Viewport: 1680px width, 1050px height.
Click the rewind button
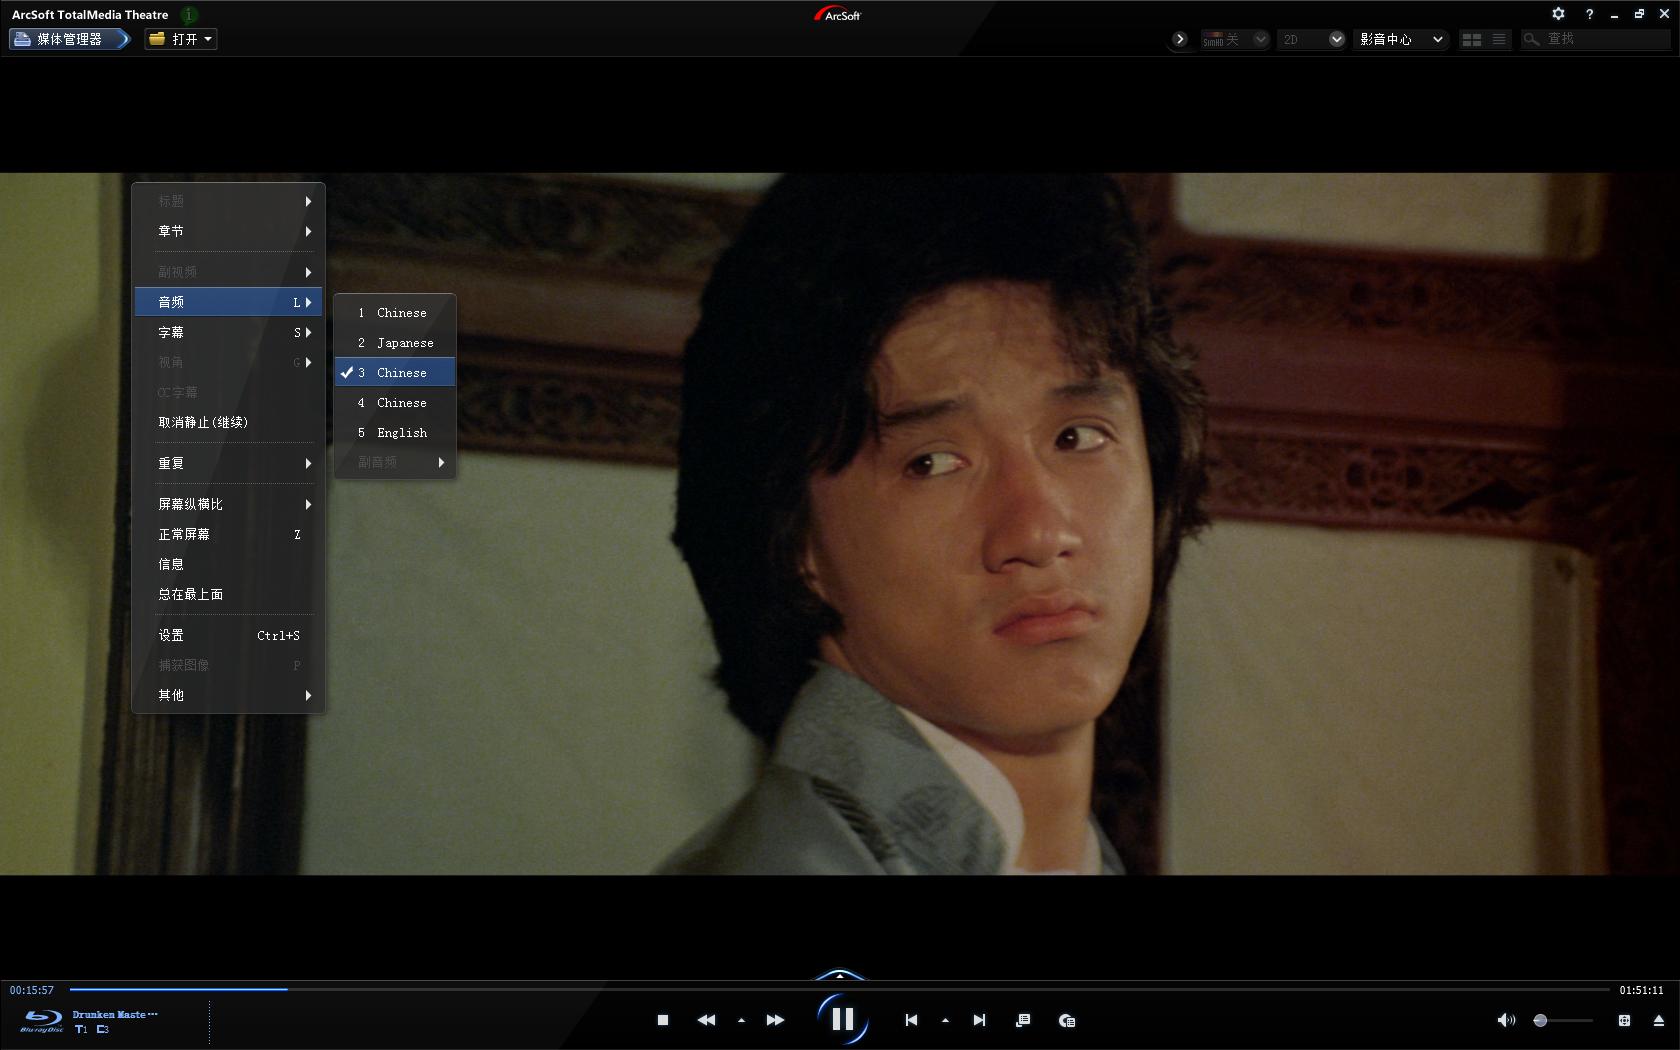coord(706,1020)
